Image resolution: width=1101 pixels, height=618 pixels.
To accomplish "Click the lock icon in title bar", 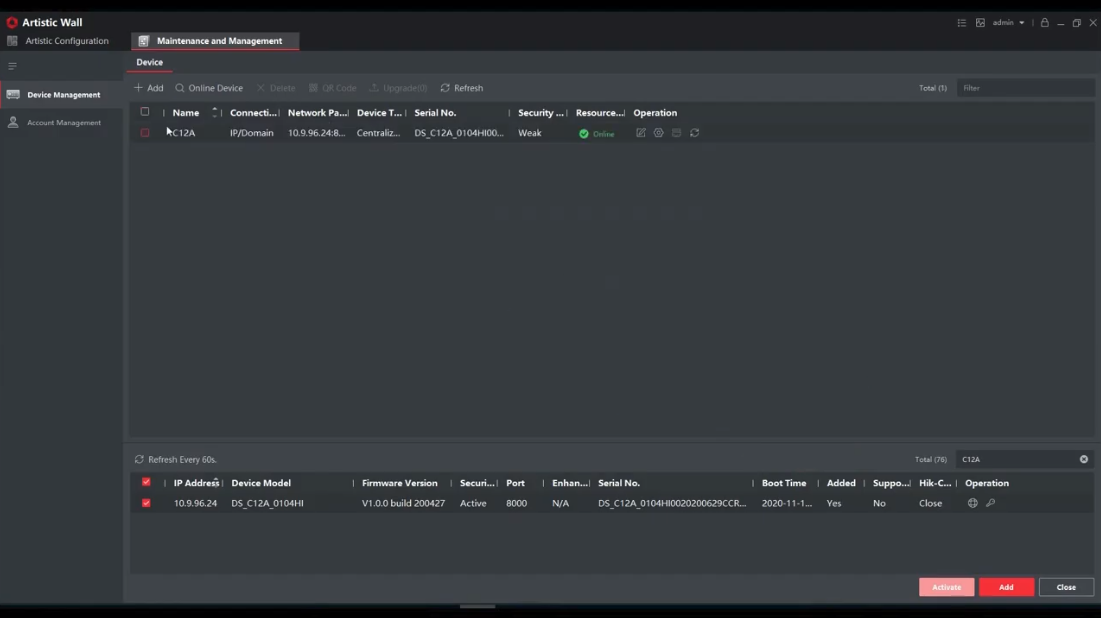I will [x=1044, y=23].
